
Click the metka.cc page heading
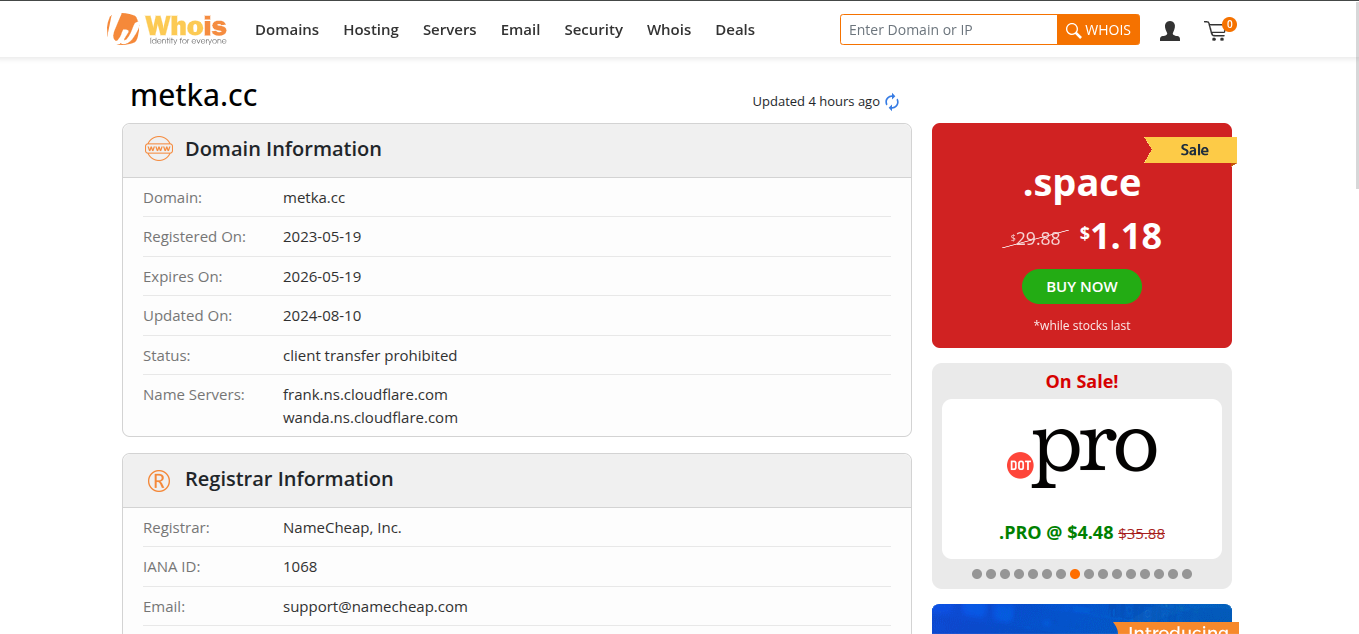194,96
